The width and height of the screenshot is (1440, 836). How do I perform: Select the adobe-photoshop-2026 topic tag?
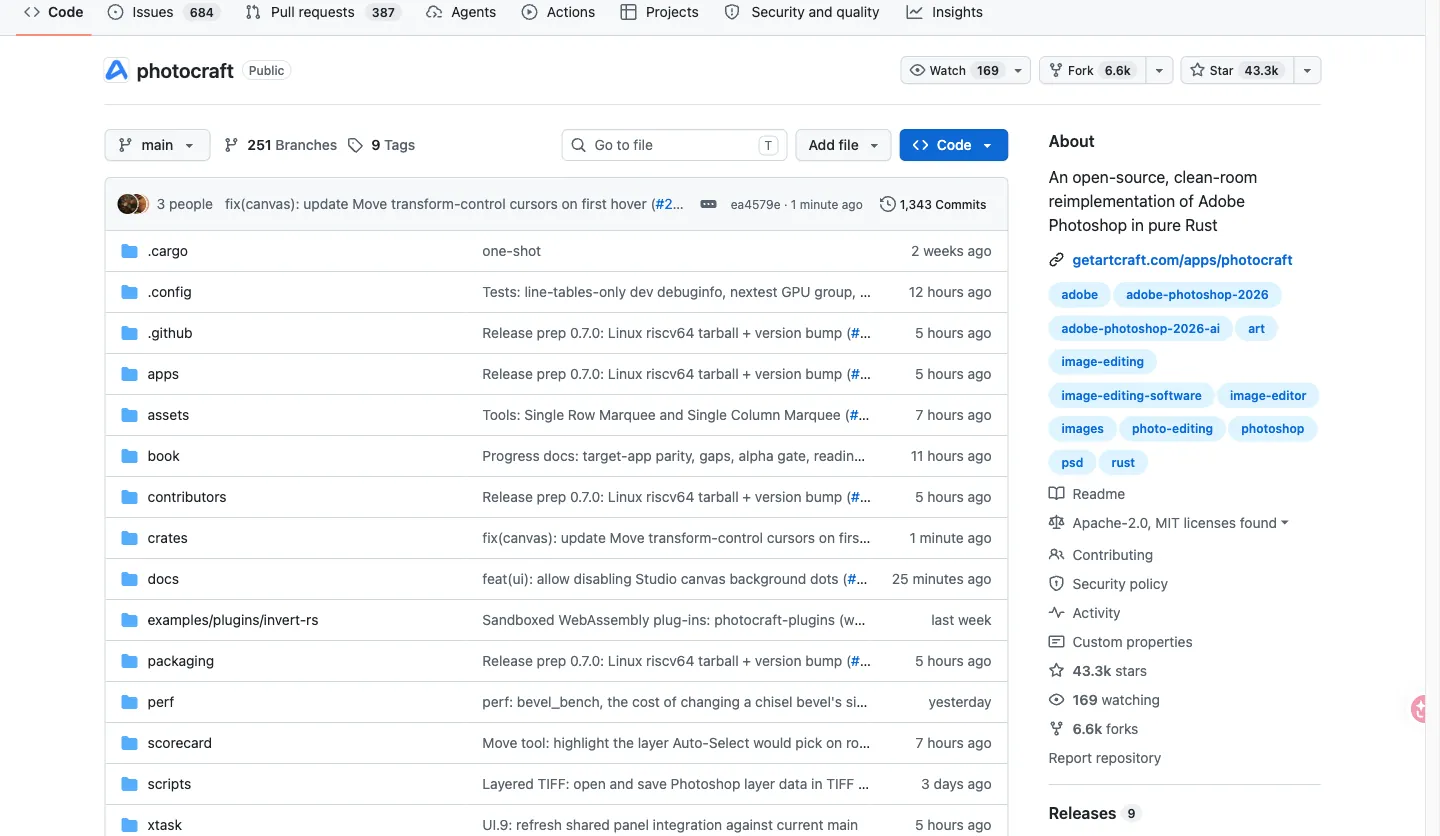[1196, 295]
